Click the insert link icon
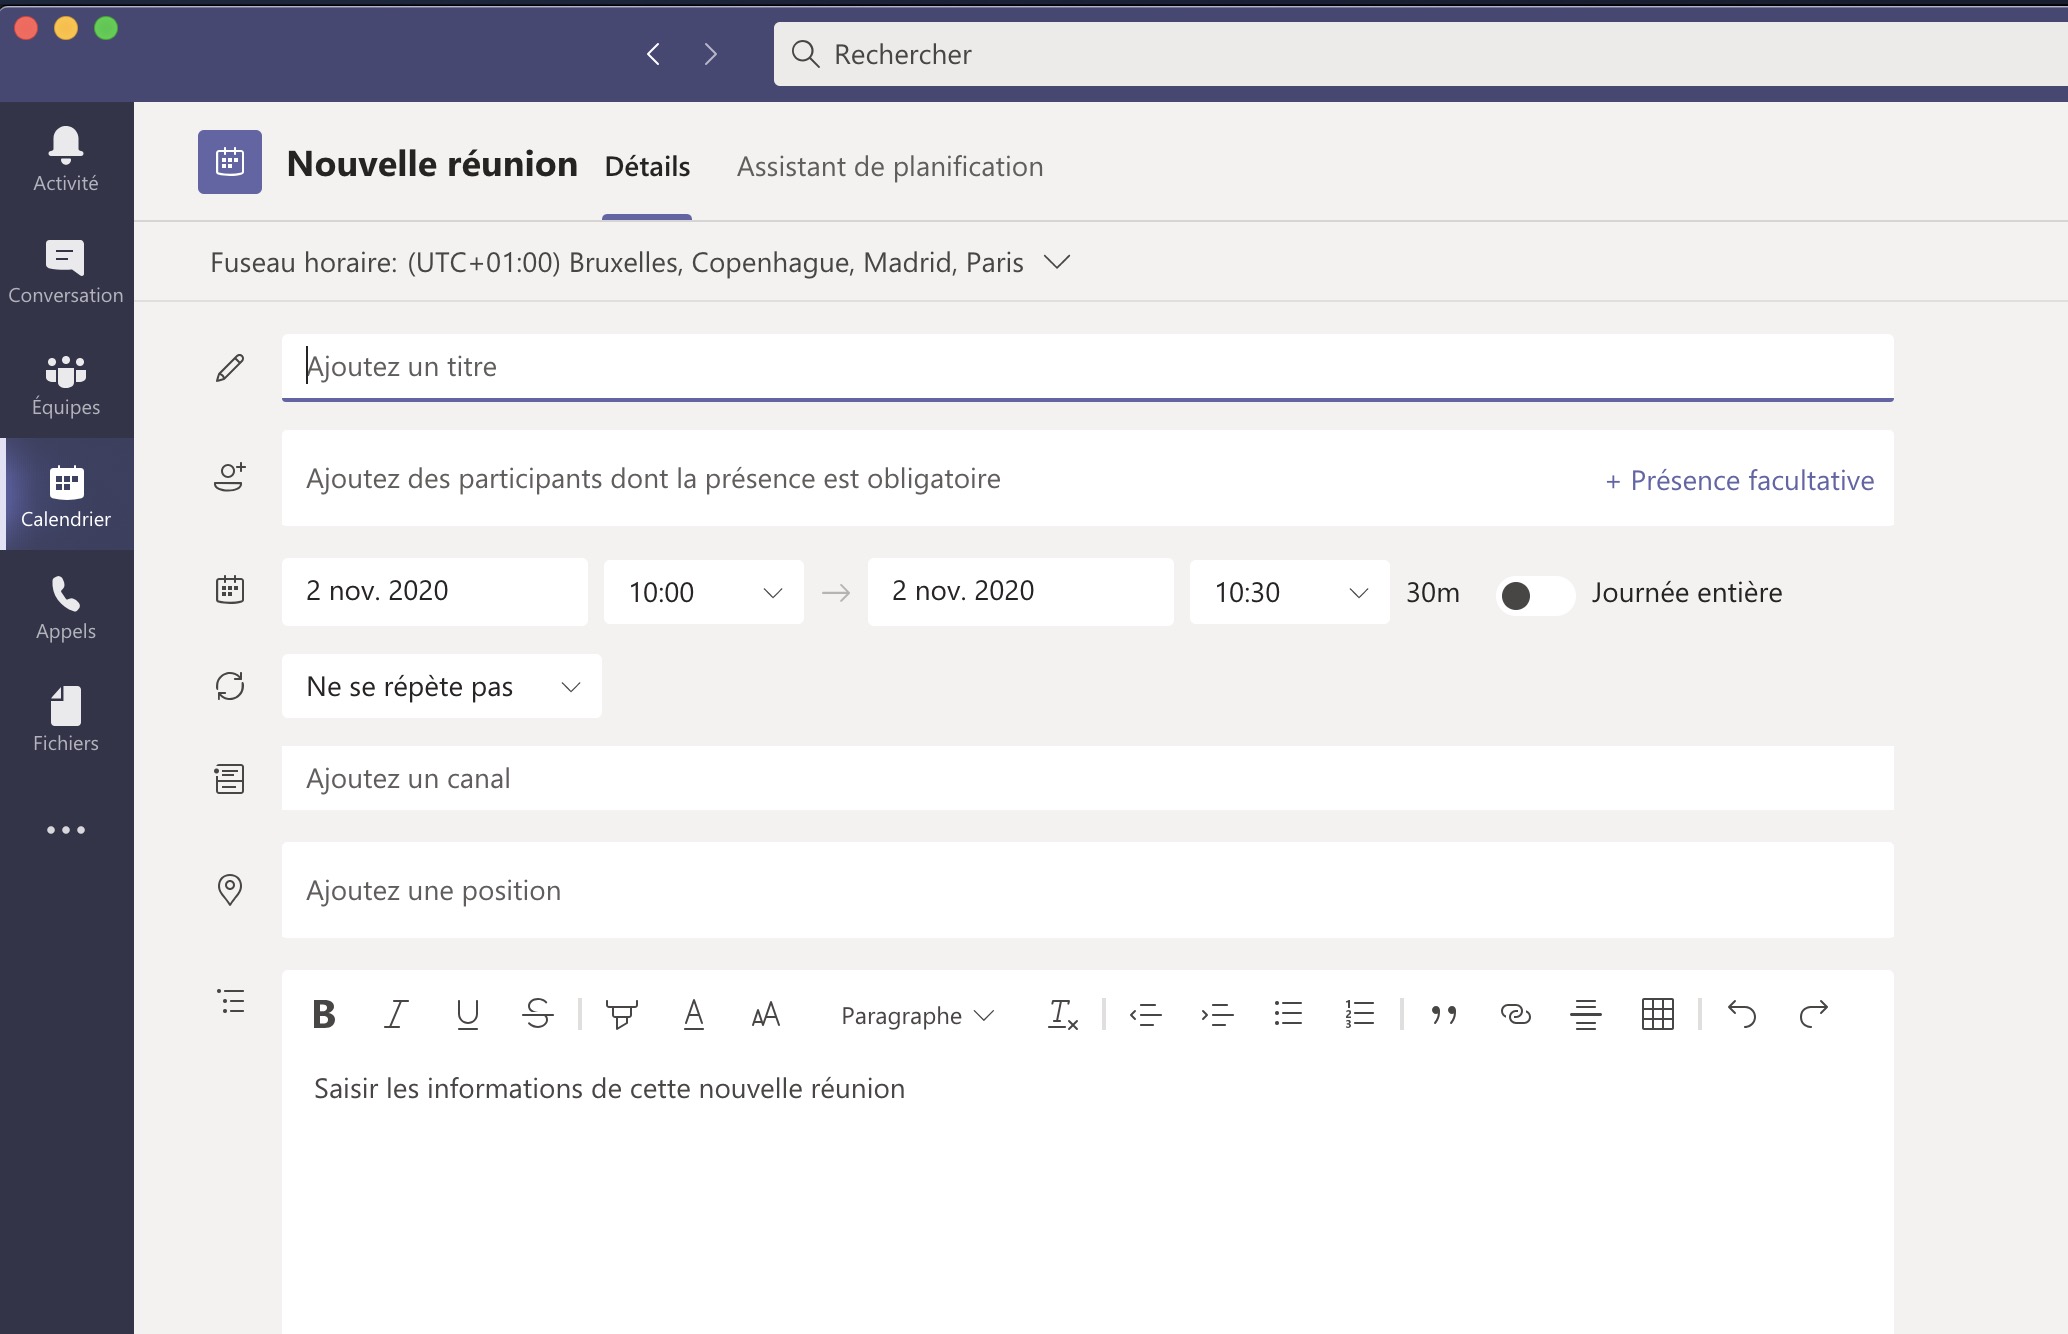 pyautogui.click(x=1515, y=1014)
